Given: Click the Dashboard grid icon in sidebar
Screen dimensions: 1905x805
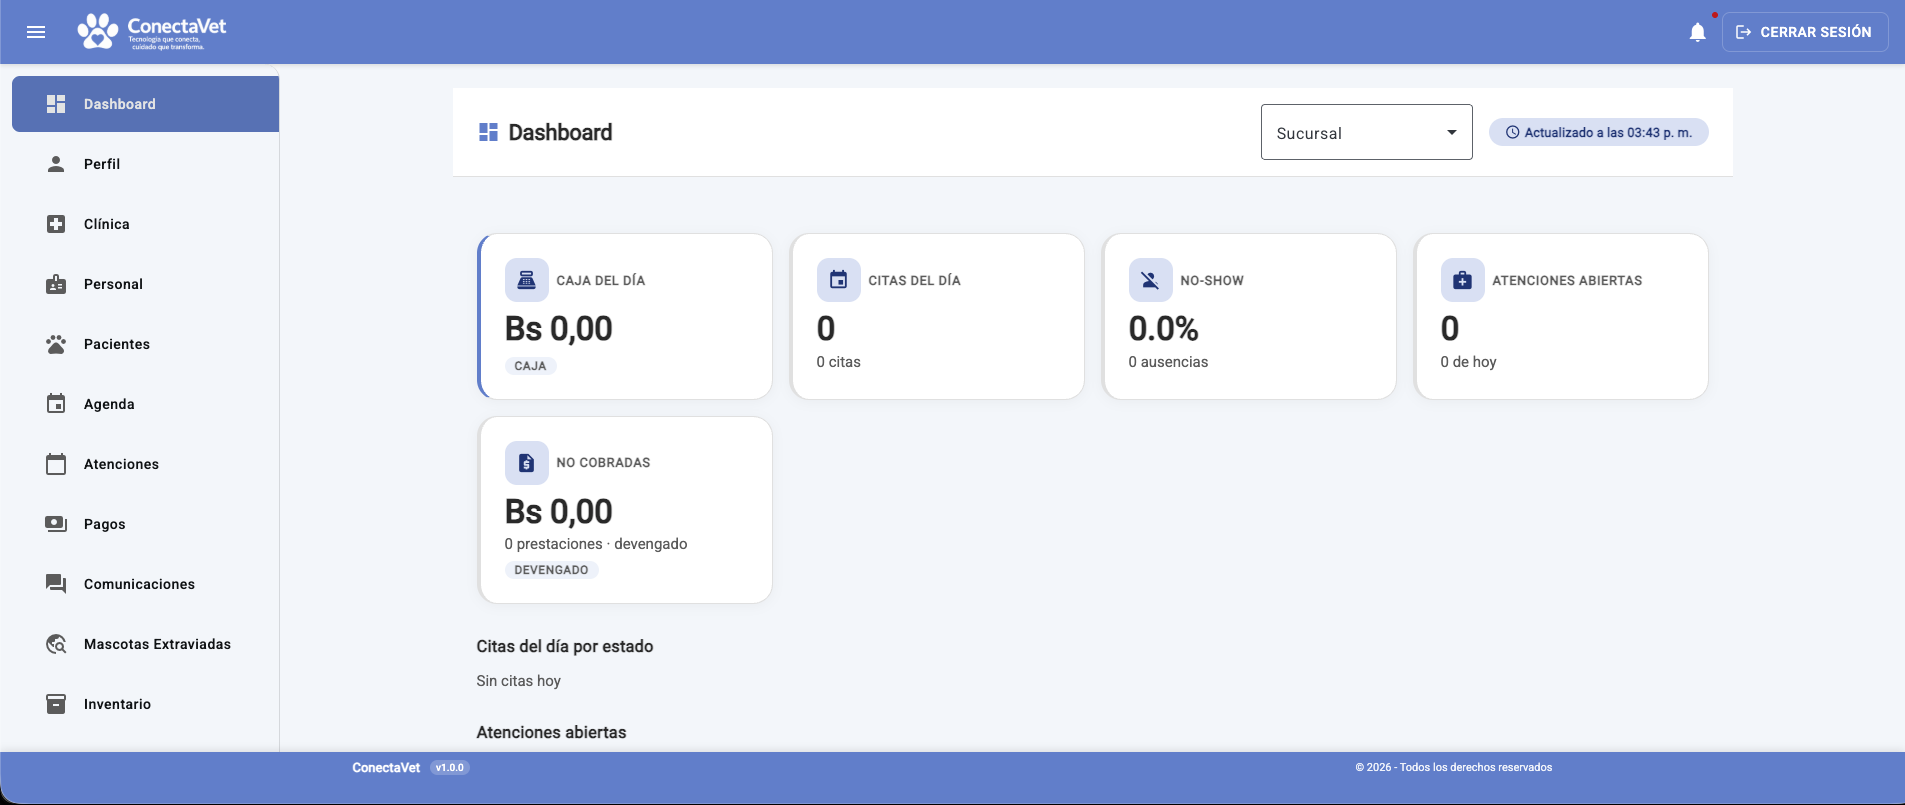Looking at the screenshot, I should pos(56,104).
